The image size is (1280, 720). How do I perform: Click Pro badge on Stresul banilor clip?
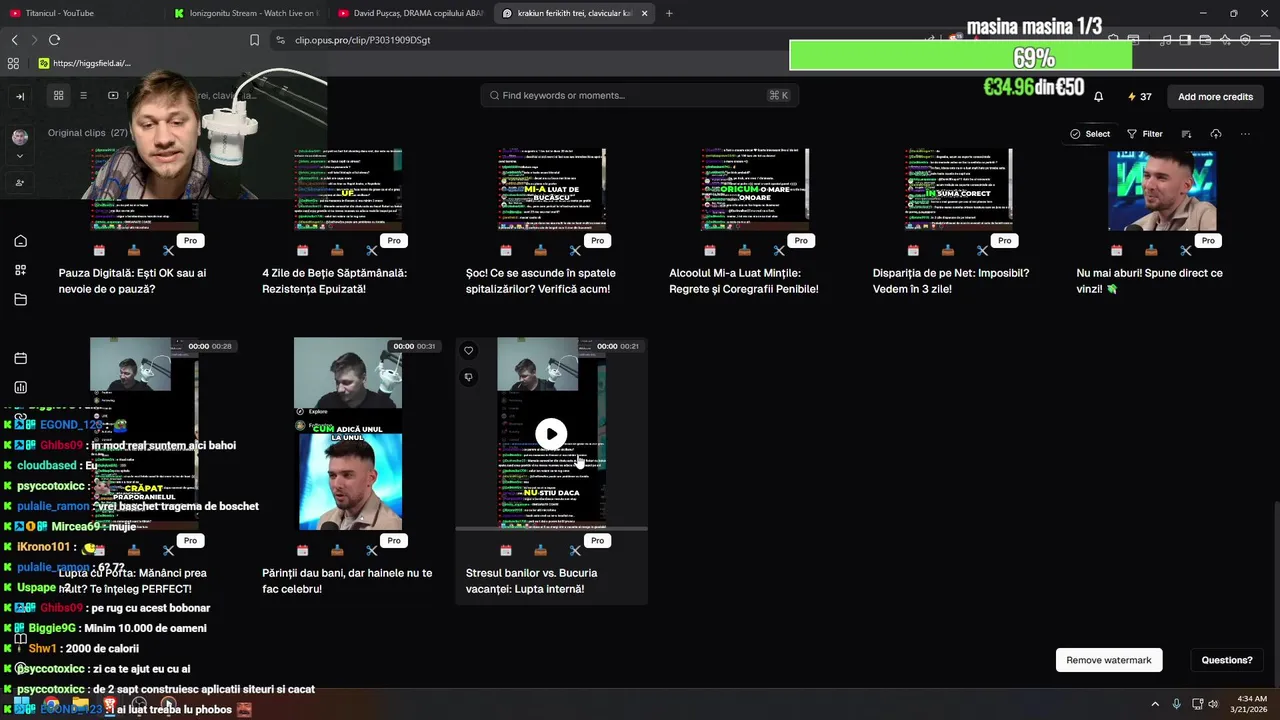(x=597, y=541)
